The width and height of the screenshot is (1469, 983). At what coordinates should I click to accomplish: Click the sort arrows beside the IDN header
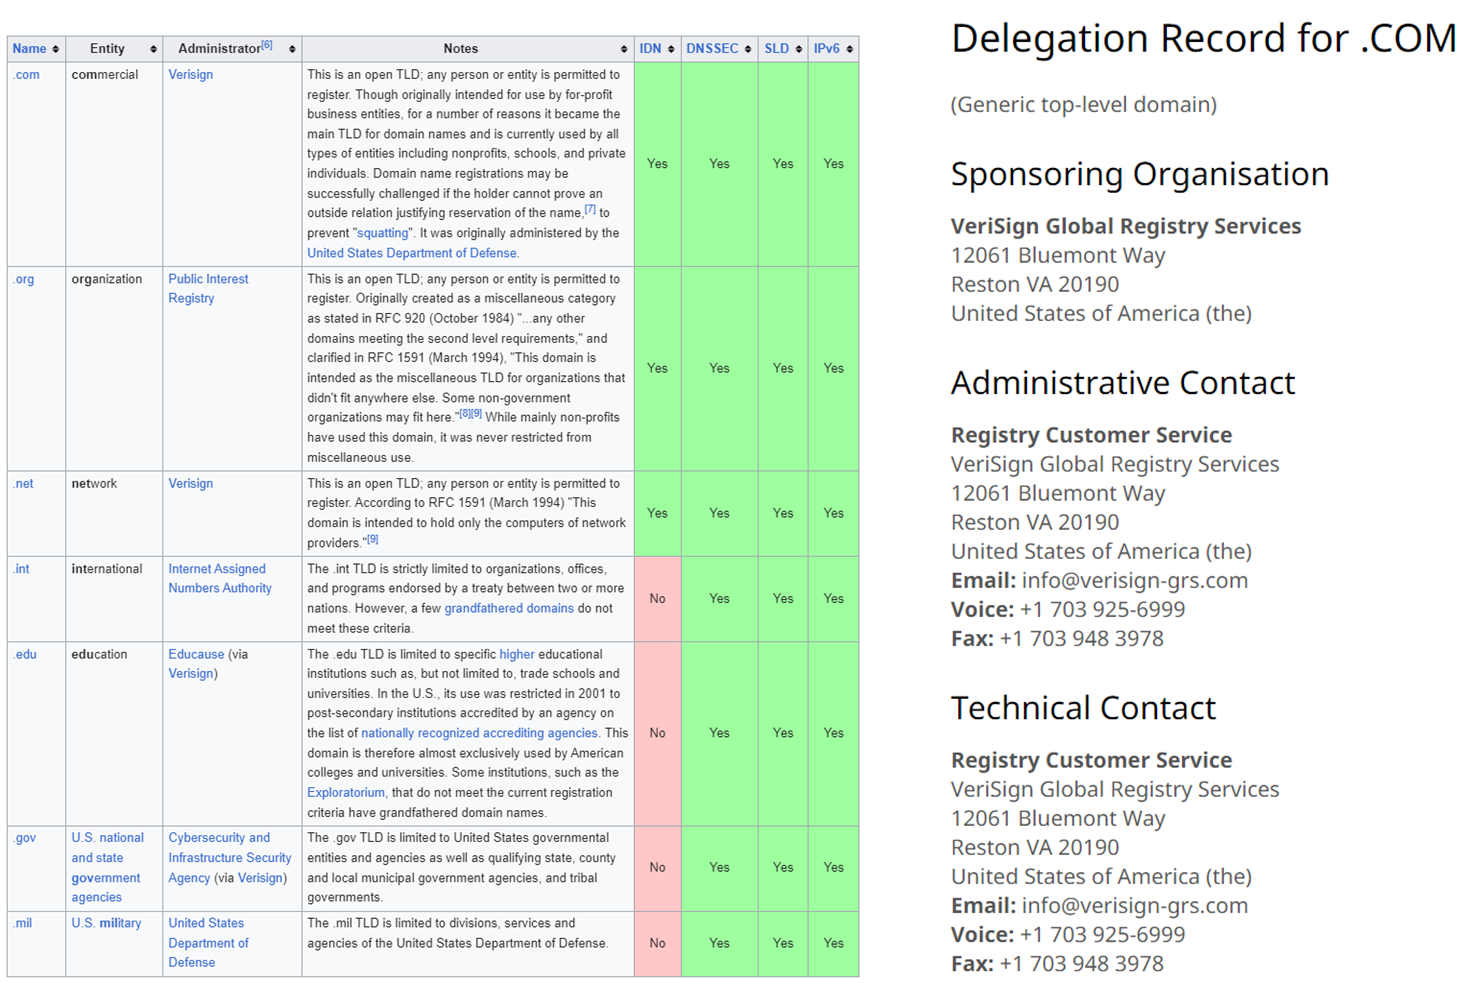(x=671, y=49)
